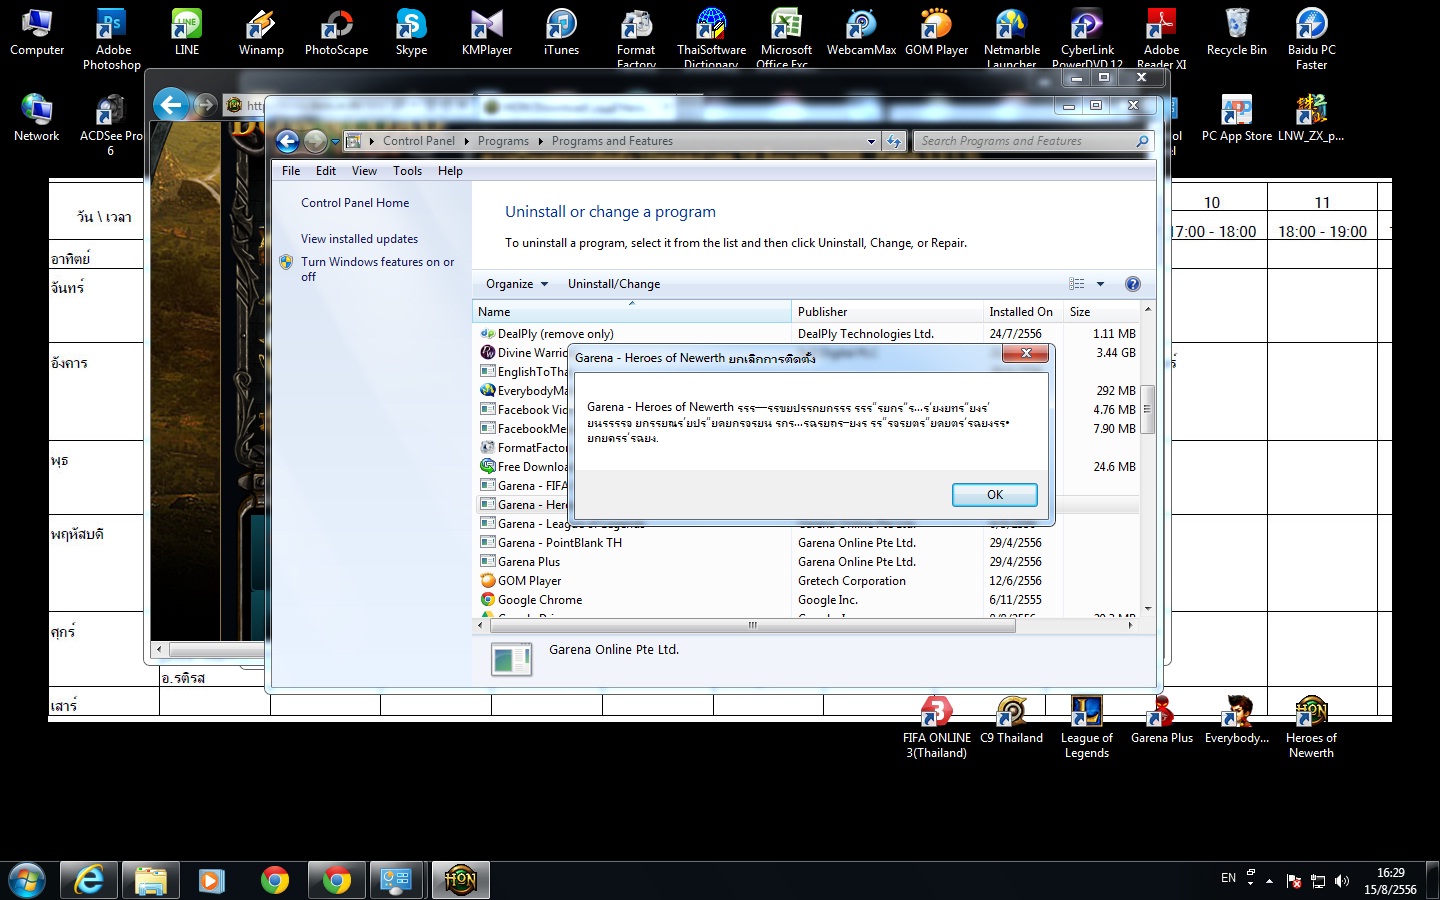Open the address bar history dropdown
Viewport: 1440px width, 900px height.
point(871,141)
